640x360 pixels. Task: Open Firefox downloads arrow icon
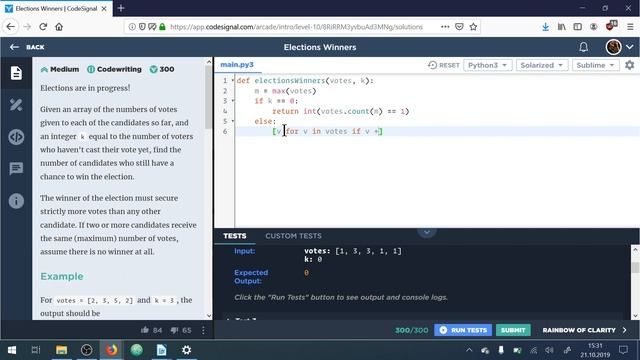[x=545, y=27]
